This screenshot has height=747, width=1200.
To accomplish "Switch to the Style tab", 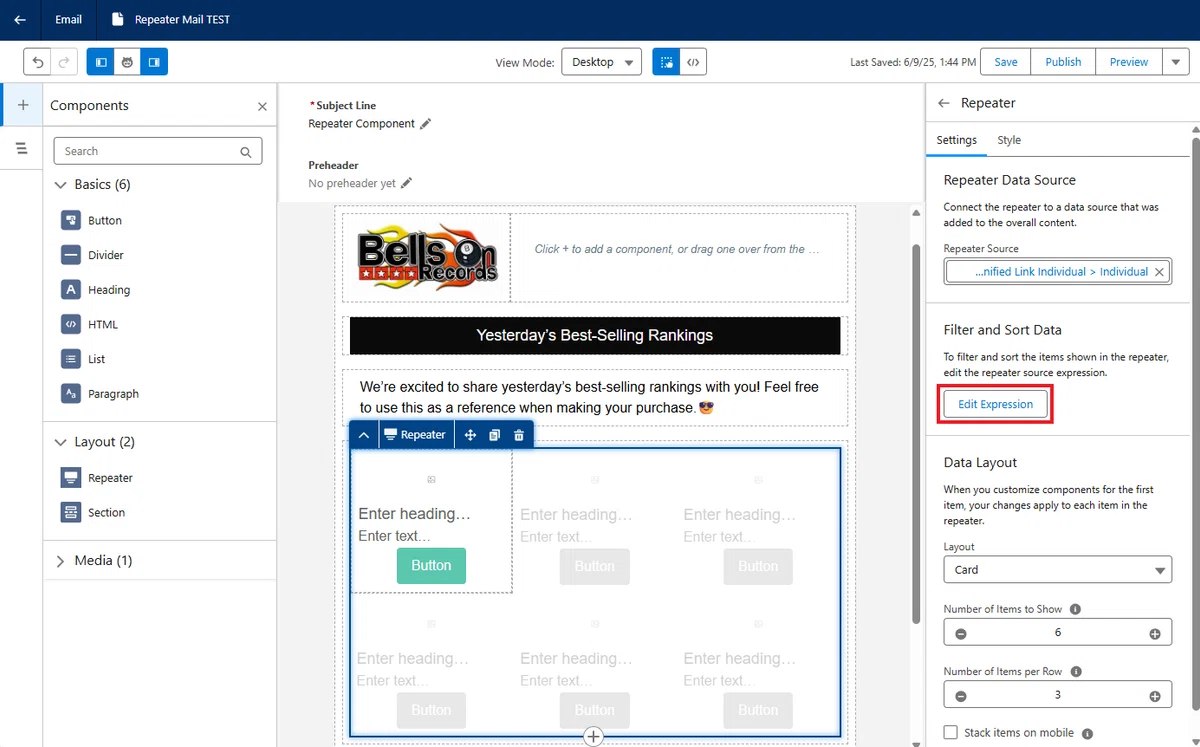I will (1009, 140).
